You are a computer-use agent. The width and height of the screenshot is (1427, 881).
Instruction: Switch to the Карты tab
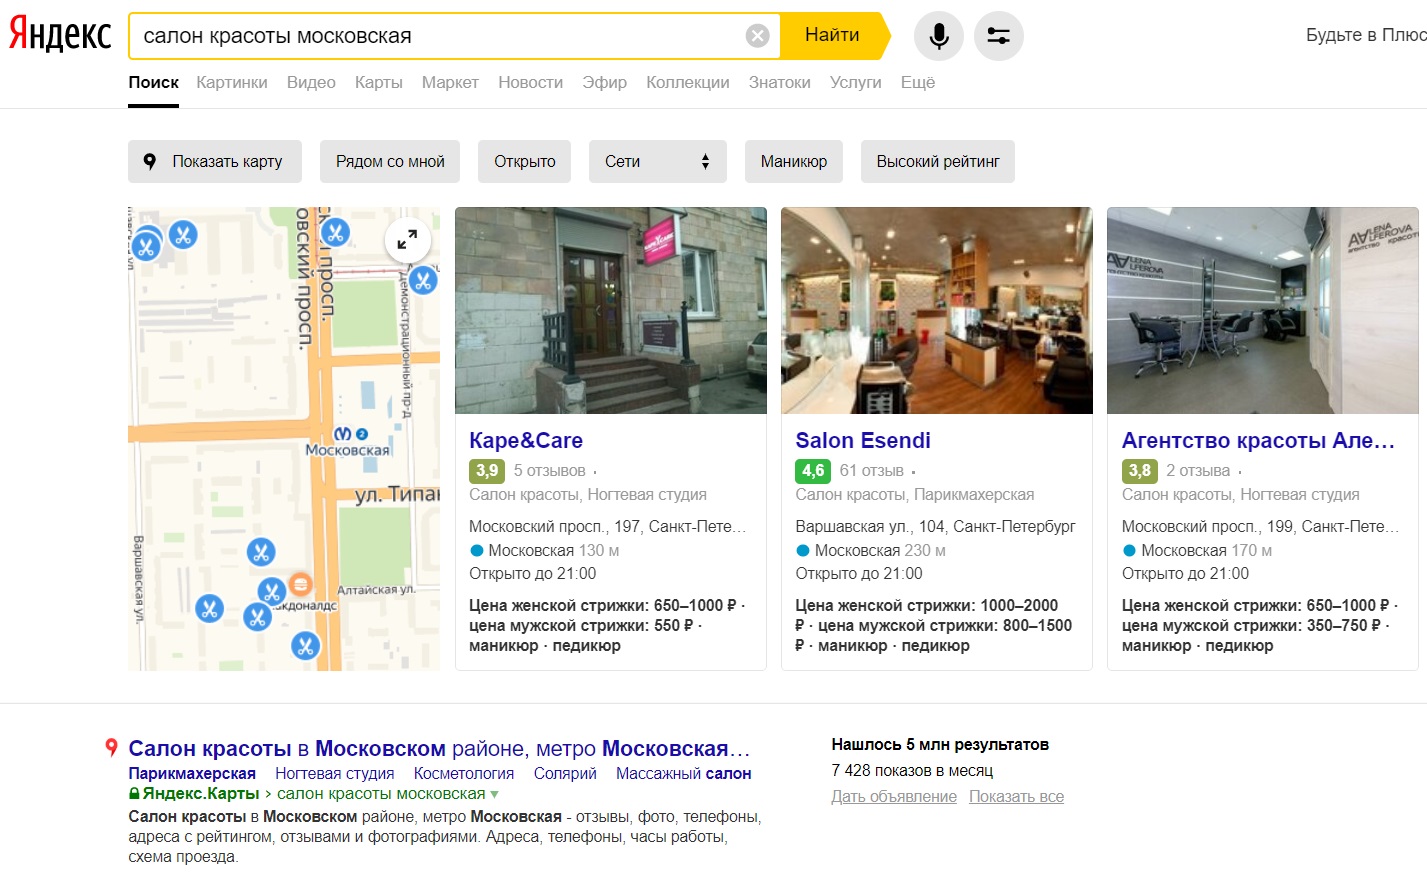tap(378, 82)
